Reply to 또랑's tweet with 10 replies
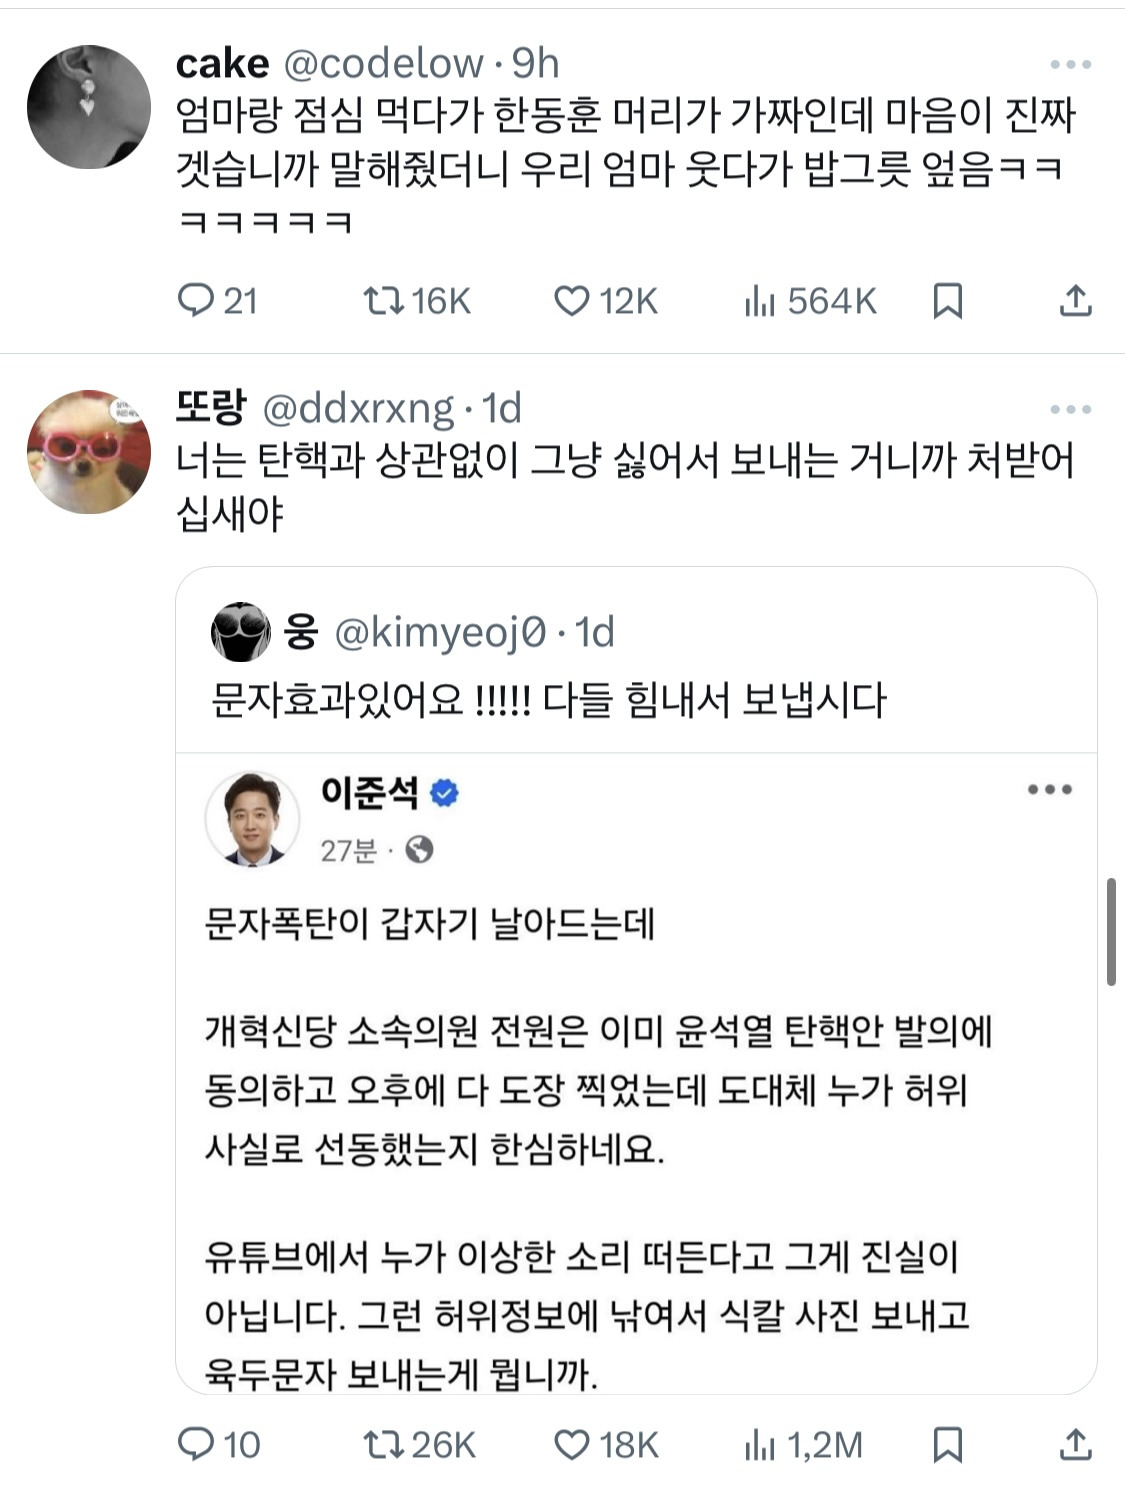 point(195,1444)
